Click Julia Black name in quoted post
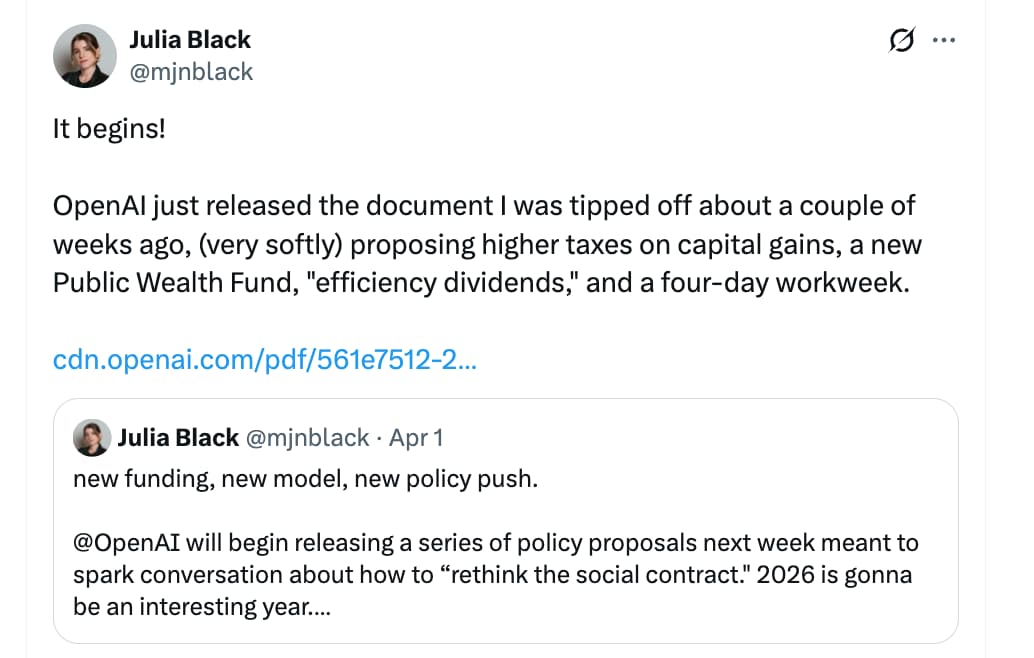This screenshot has height=658, width=1034. (178, 437)
